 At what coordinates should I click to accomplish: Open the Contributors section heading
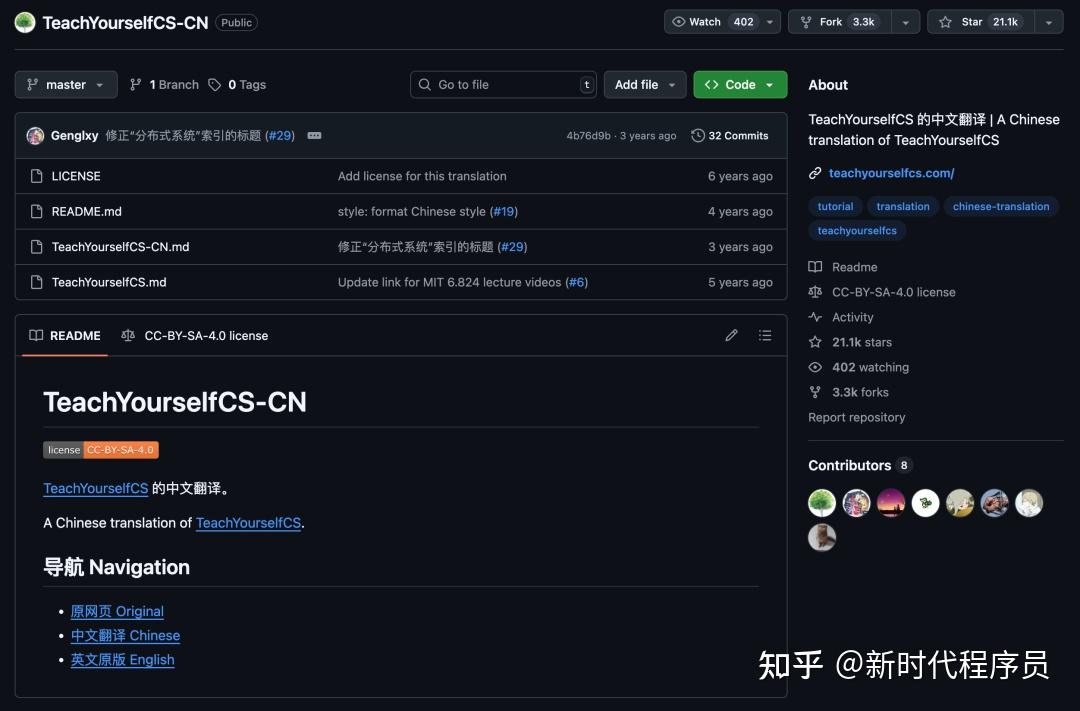(860, 465)
